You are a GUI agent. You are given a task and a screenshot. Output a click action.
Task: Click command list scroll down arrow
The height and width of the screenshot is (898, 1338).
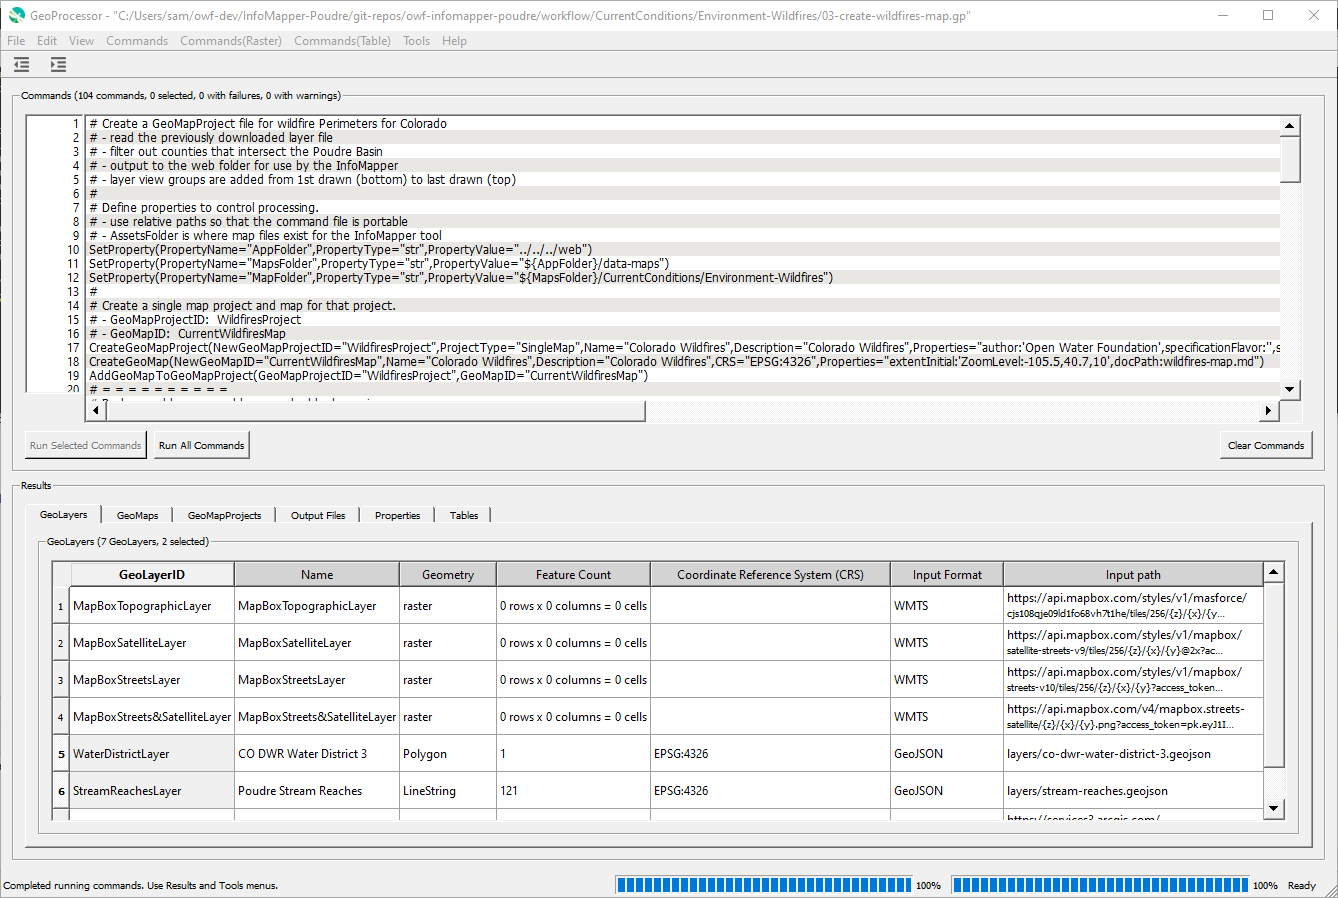(1290, 389)
